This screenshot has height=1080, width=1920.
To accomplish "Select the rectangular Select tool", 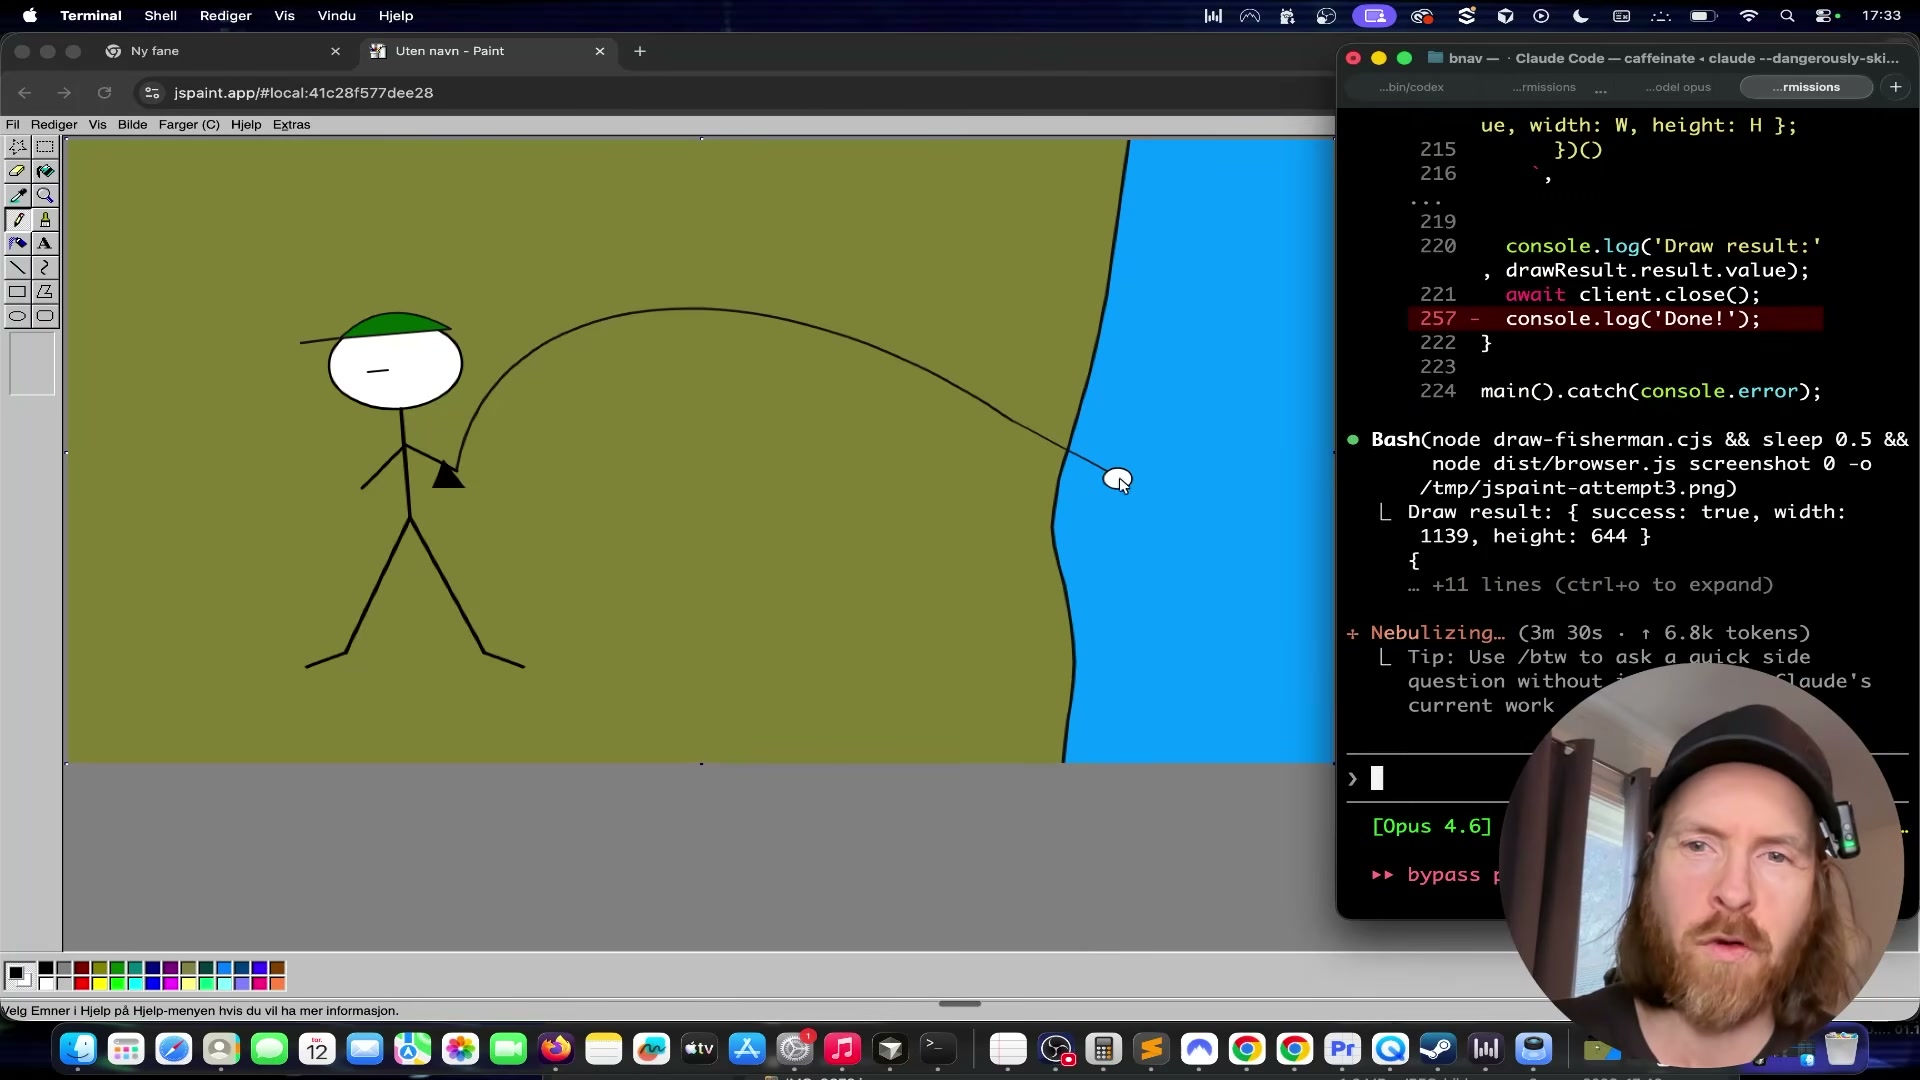I will pyautogui.click(x=45, y=147).
